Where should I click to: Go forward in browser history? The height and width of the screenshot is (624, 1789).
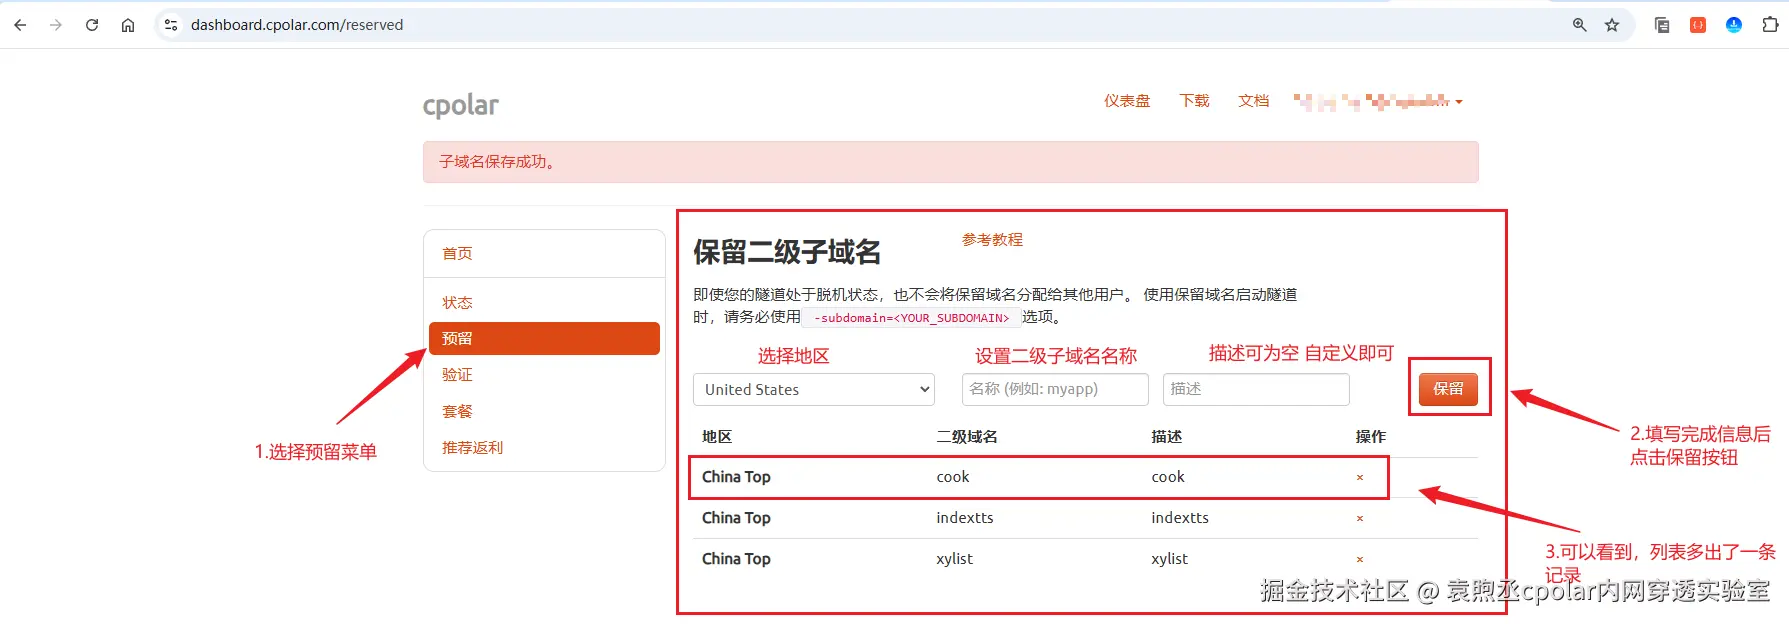coord(56,25)
